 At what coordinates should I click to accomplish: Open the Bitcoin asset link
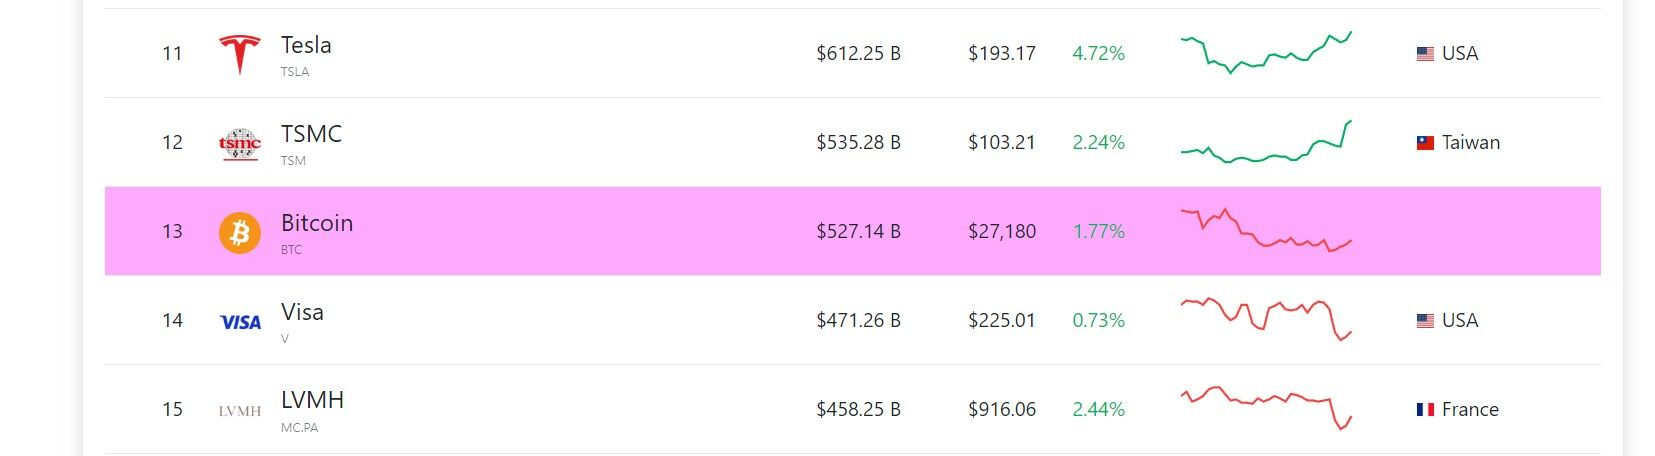point(317,224)
